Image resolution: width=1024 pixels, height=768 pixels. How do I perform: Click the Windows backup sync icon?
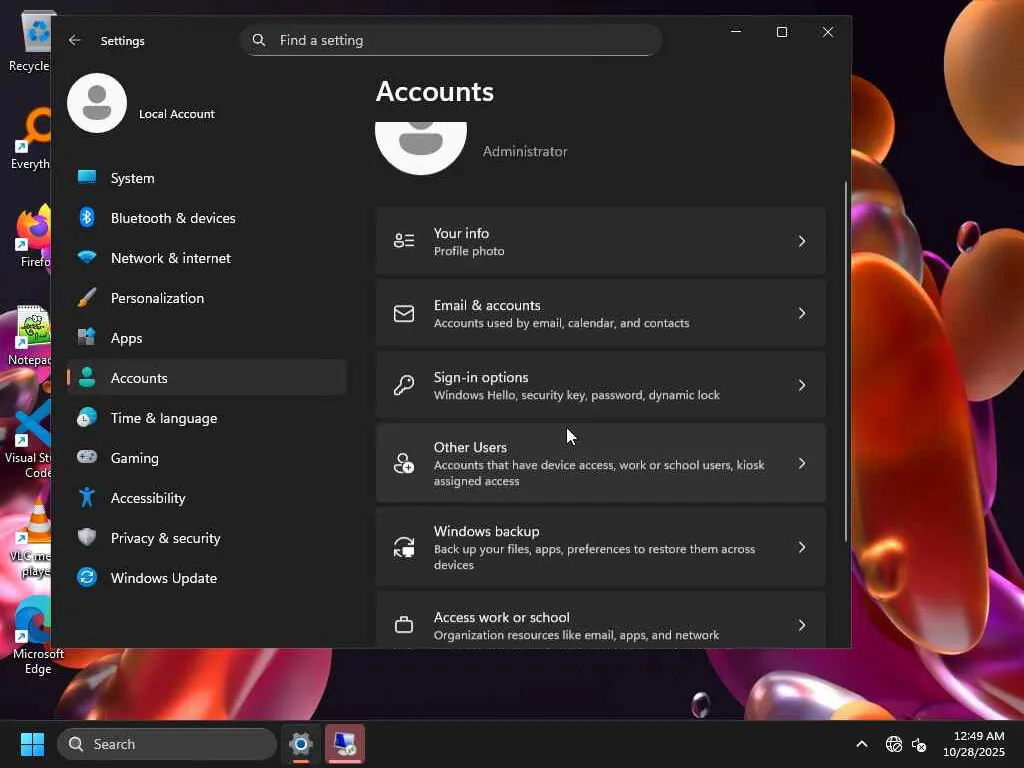pyautogui.click(x=404, y=547)
